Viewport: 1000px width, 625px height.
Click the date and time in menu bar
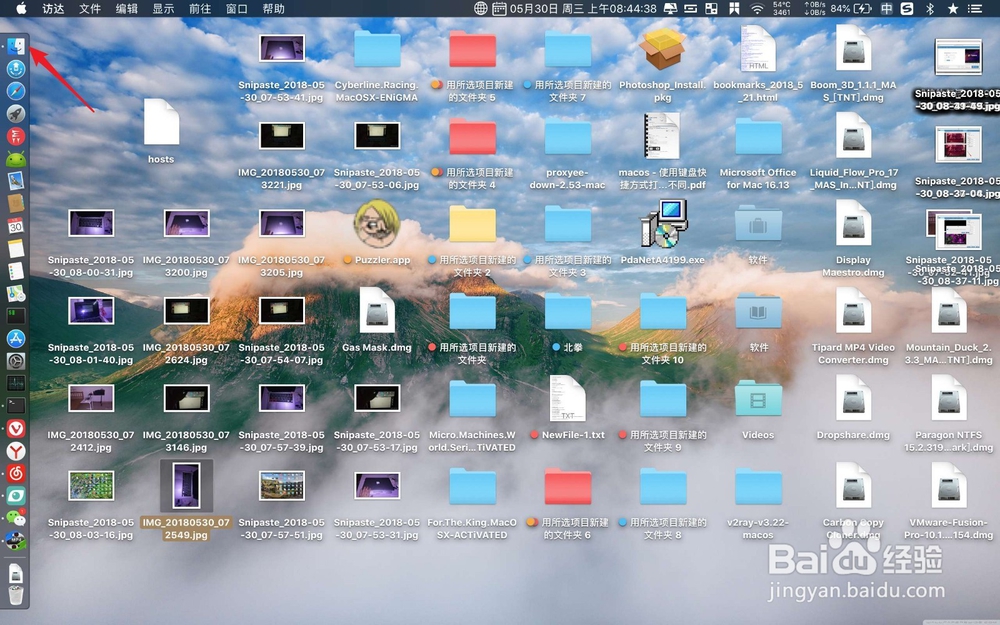click(x=580, y=10)
